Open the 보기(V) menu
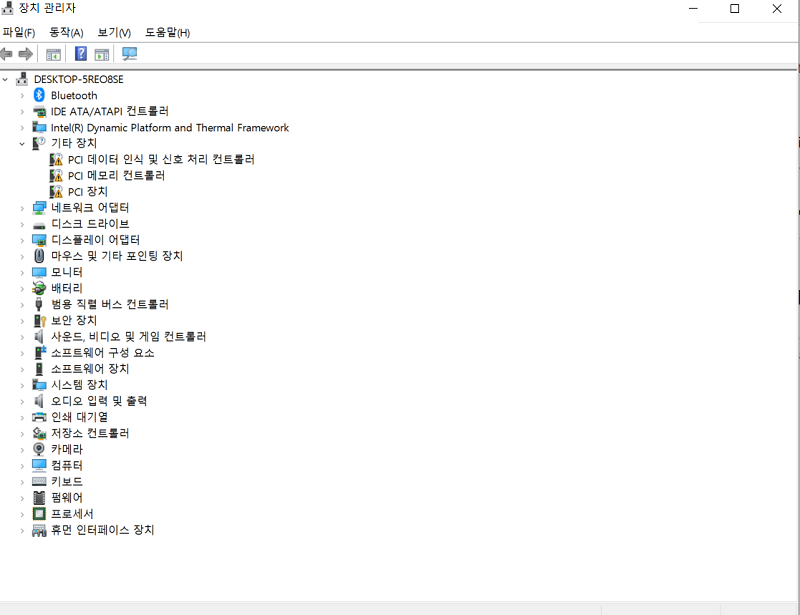Viewport: 800px width, 615px height. (x=113, y=32)
